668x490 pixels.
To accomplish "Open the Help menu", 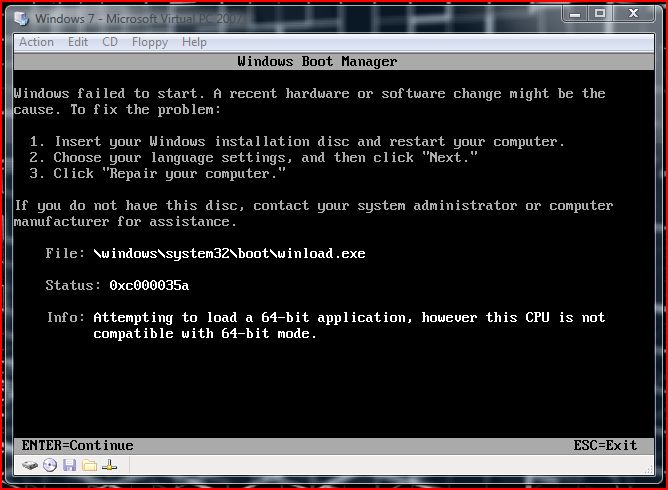I will tap(194, 42).
